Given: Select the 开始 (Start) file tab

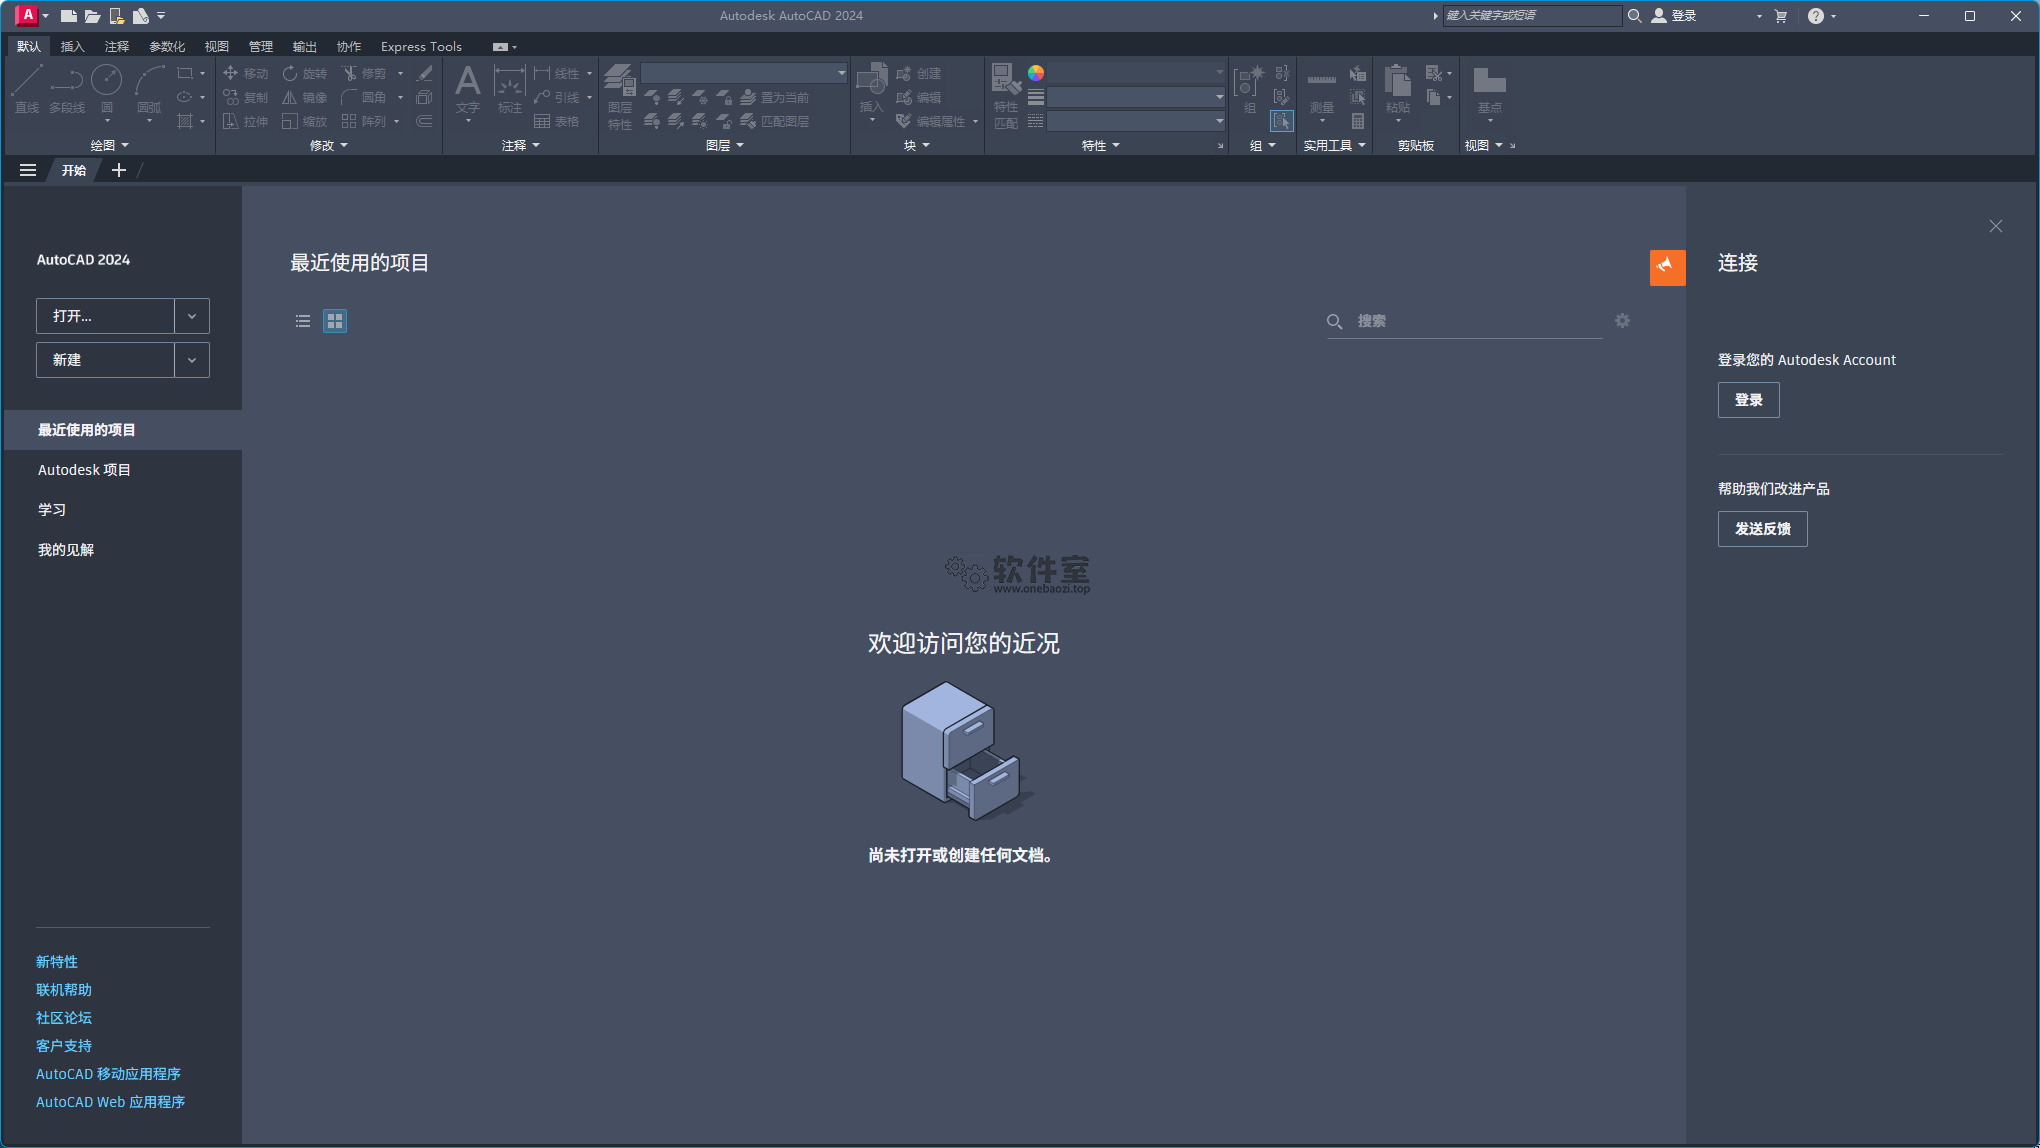Looking at the screenshot, I should (x=74, y=170).
